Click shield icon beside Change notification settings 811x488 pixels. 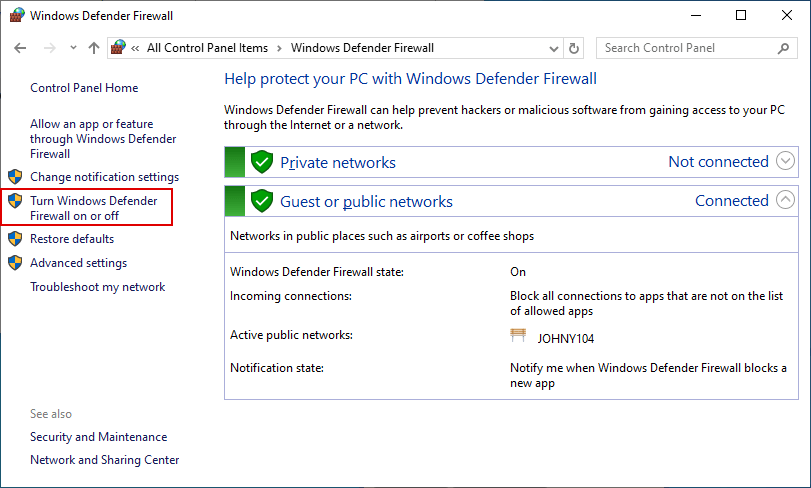tap(15, 177)
